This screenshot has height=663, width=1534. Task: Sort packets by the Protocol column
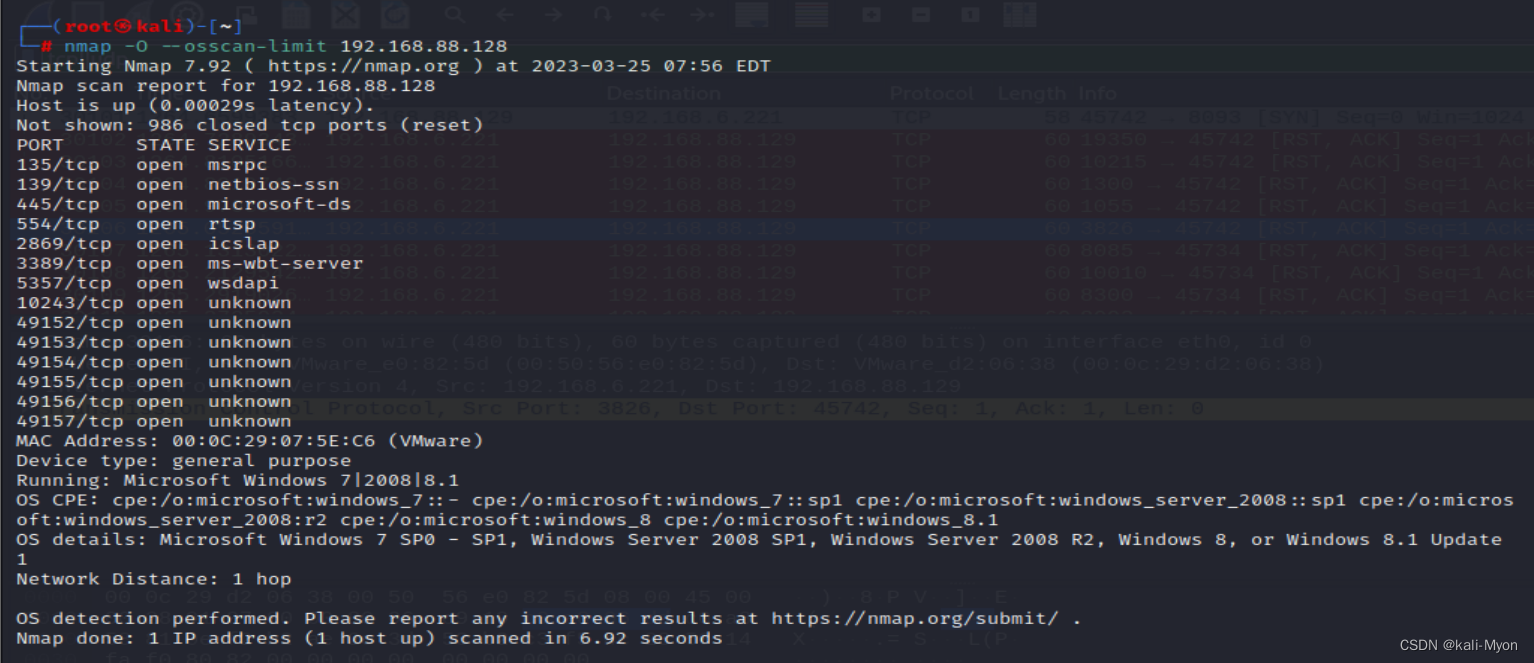tap(931, 94)
